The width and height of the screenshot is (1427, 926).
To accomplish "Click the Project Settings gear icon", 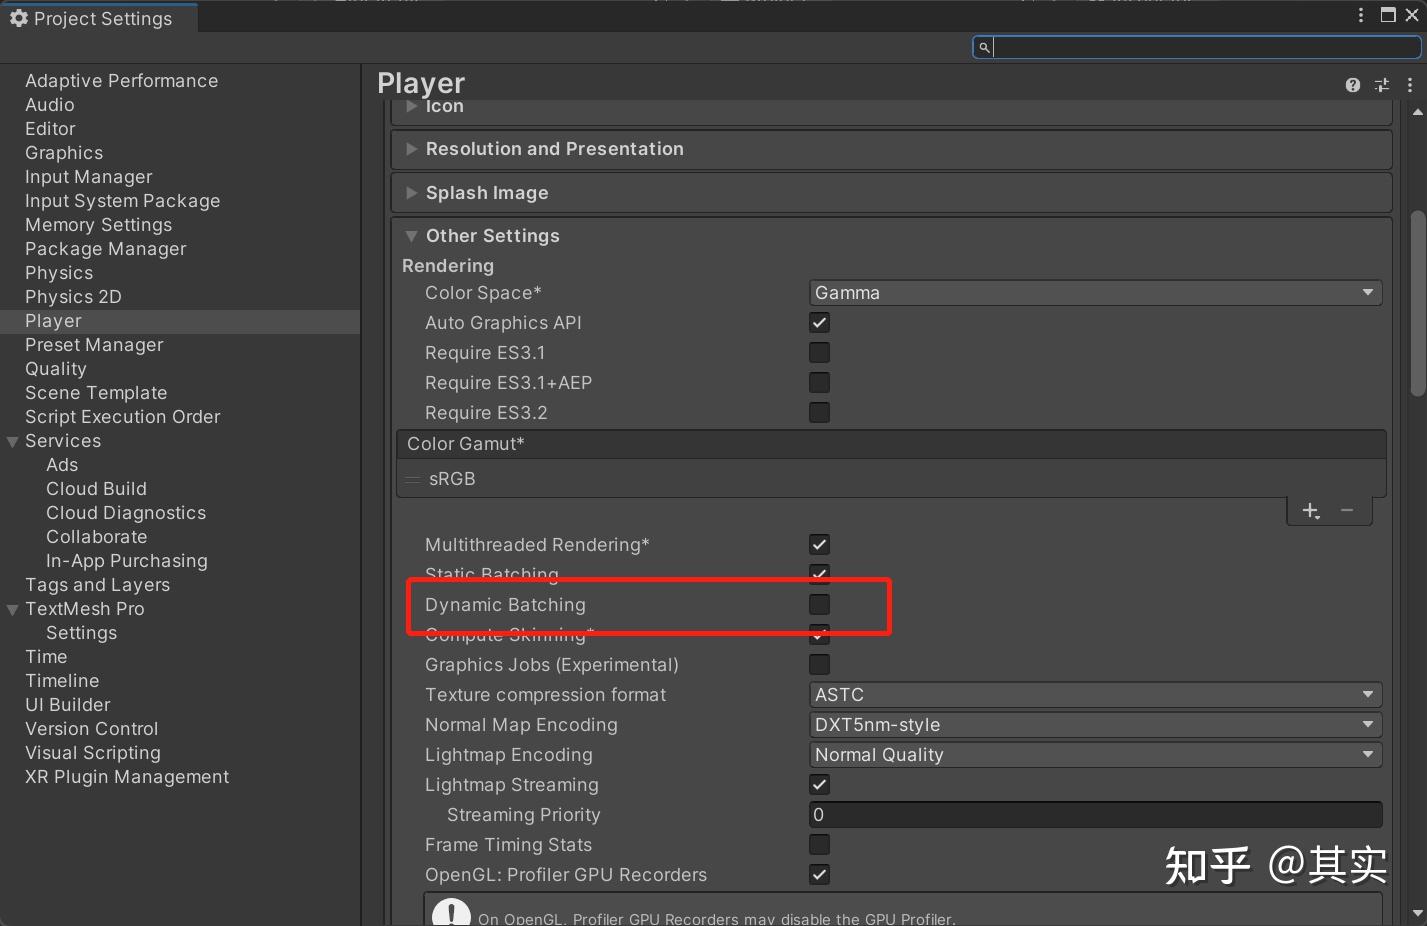I will pyautogui.click(x=18, y=18).
